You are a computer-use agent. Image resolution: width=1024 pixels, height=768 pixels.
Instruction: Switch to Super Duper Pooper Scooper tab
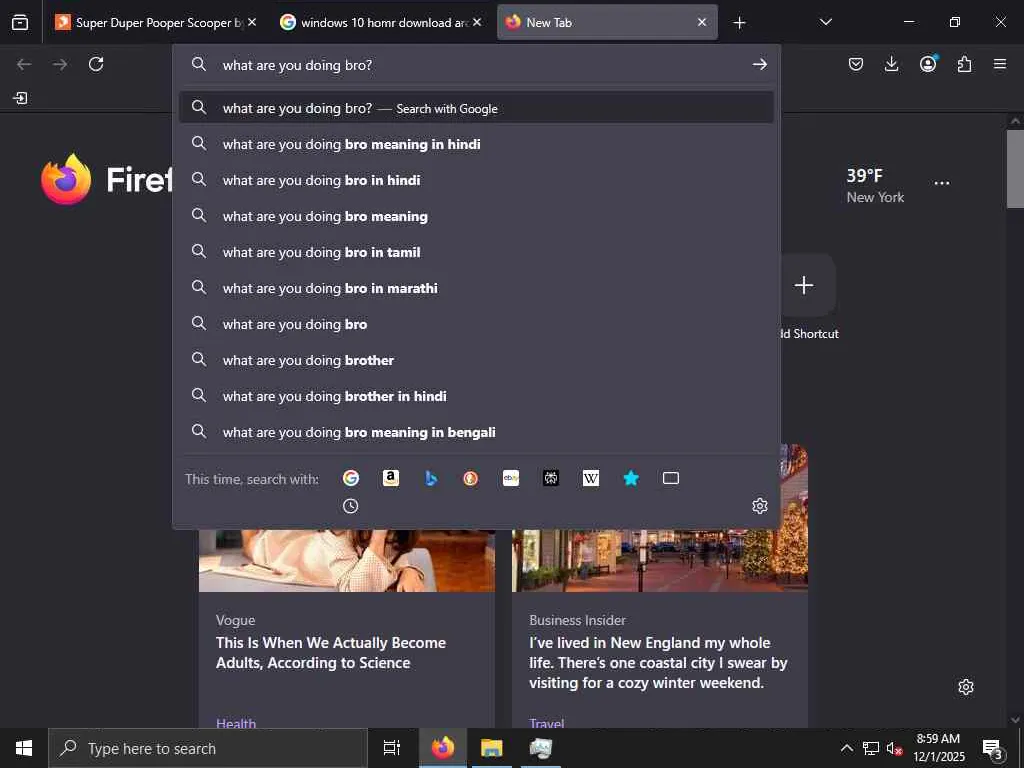[155, 22]
